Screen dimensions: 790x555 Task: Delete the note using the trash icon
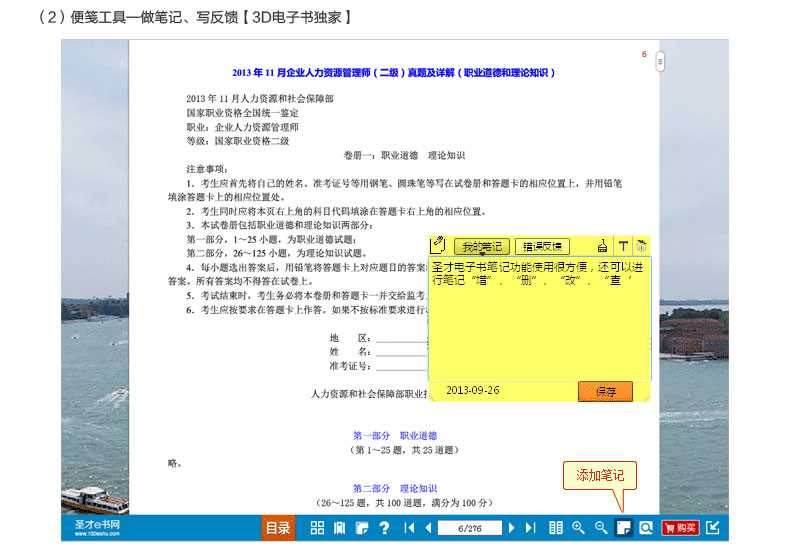click(641, 246)
